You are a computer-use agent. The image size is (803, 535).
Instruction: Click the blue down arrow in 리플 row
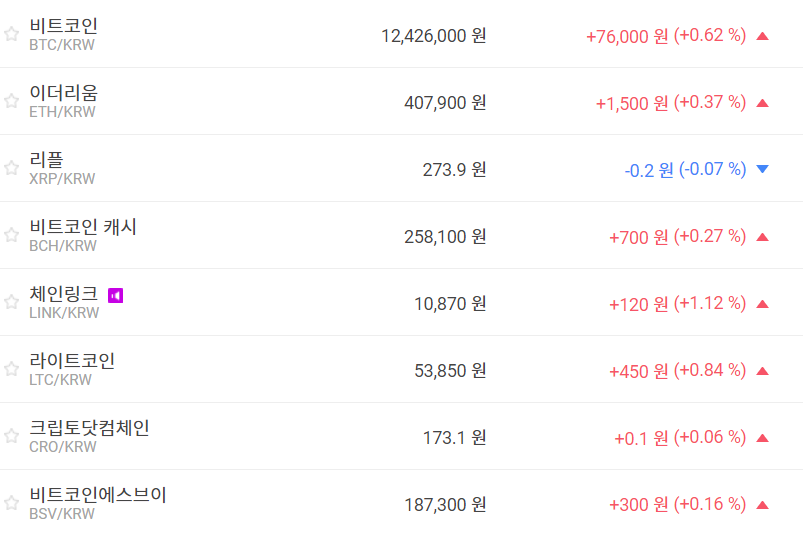coord(763,170)
